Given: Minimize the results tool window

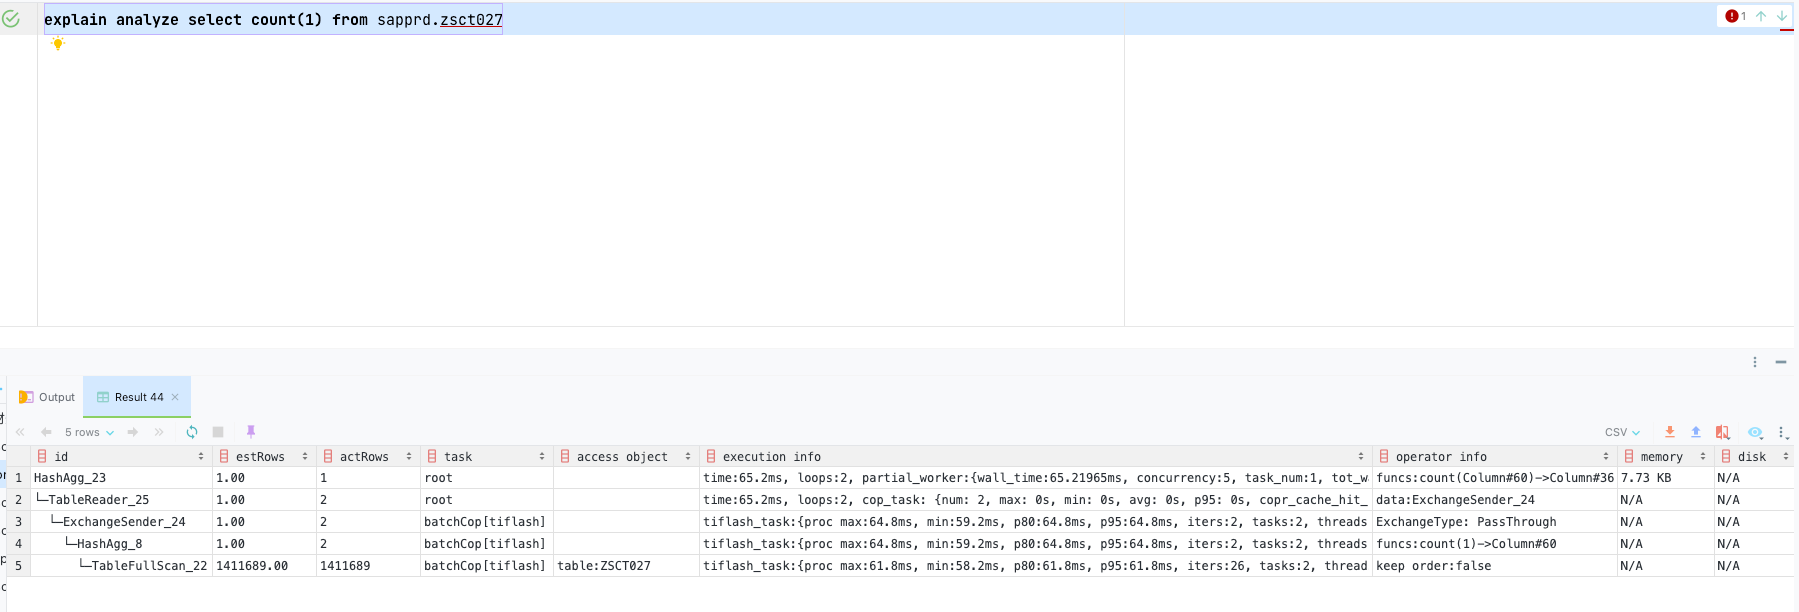Looking at the screenshot, I should [x=1781, y=362].
